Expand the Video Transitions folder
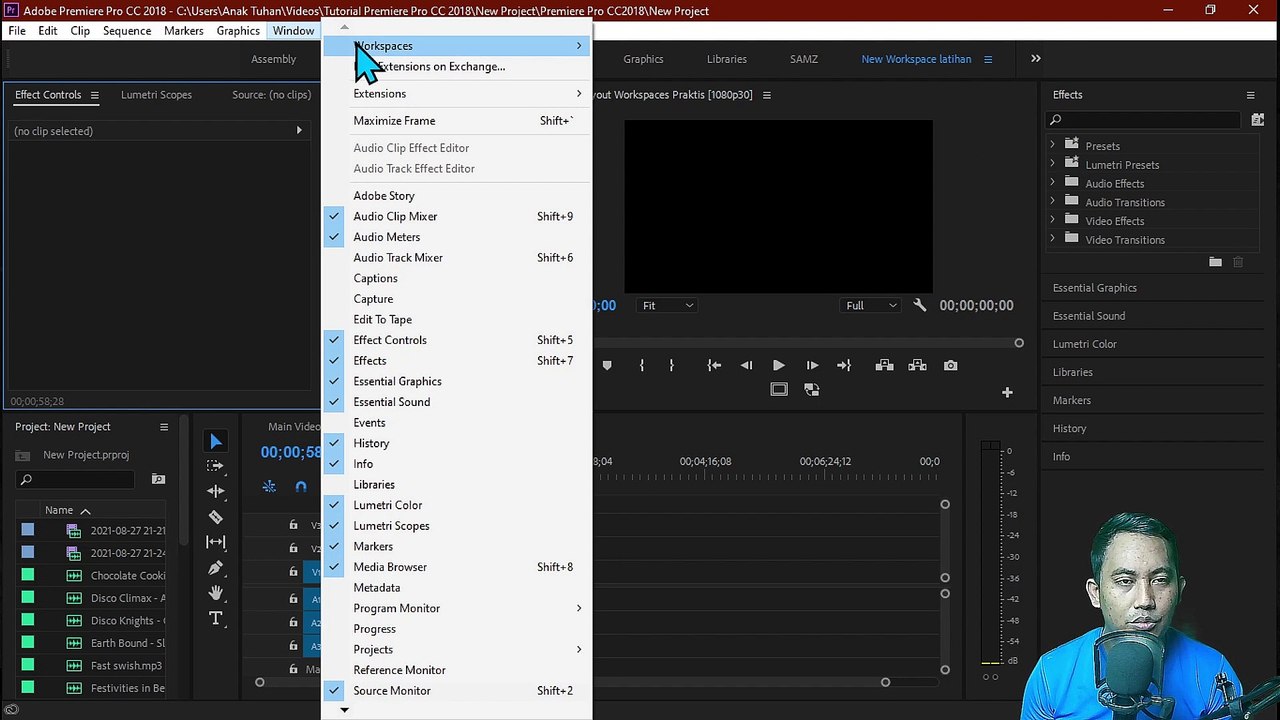The width and height of the screenshot is (1280, 720). point(1052,239)
